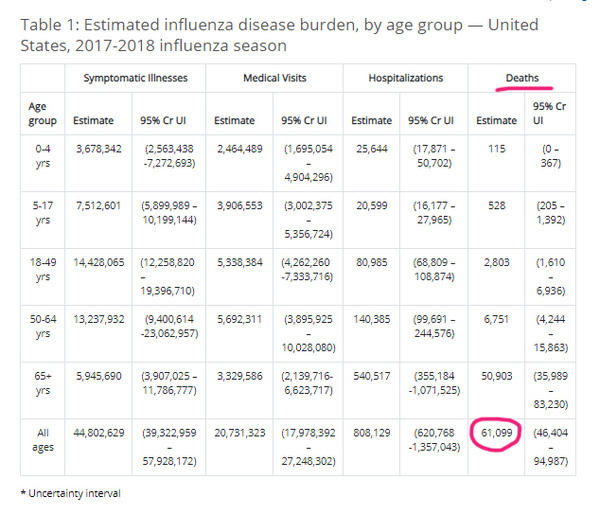The height and width of the screenshot is (515, 600).
Task: Click the 808,129 hospitalizations total
Action: click(x=372, y=435)
